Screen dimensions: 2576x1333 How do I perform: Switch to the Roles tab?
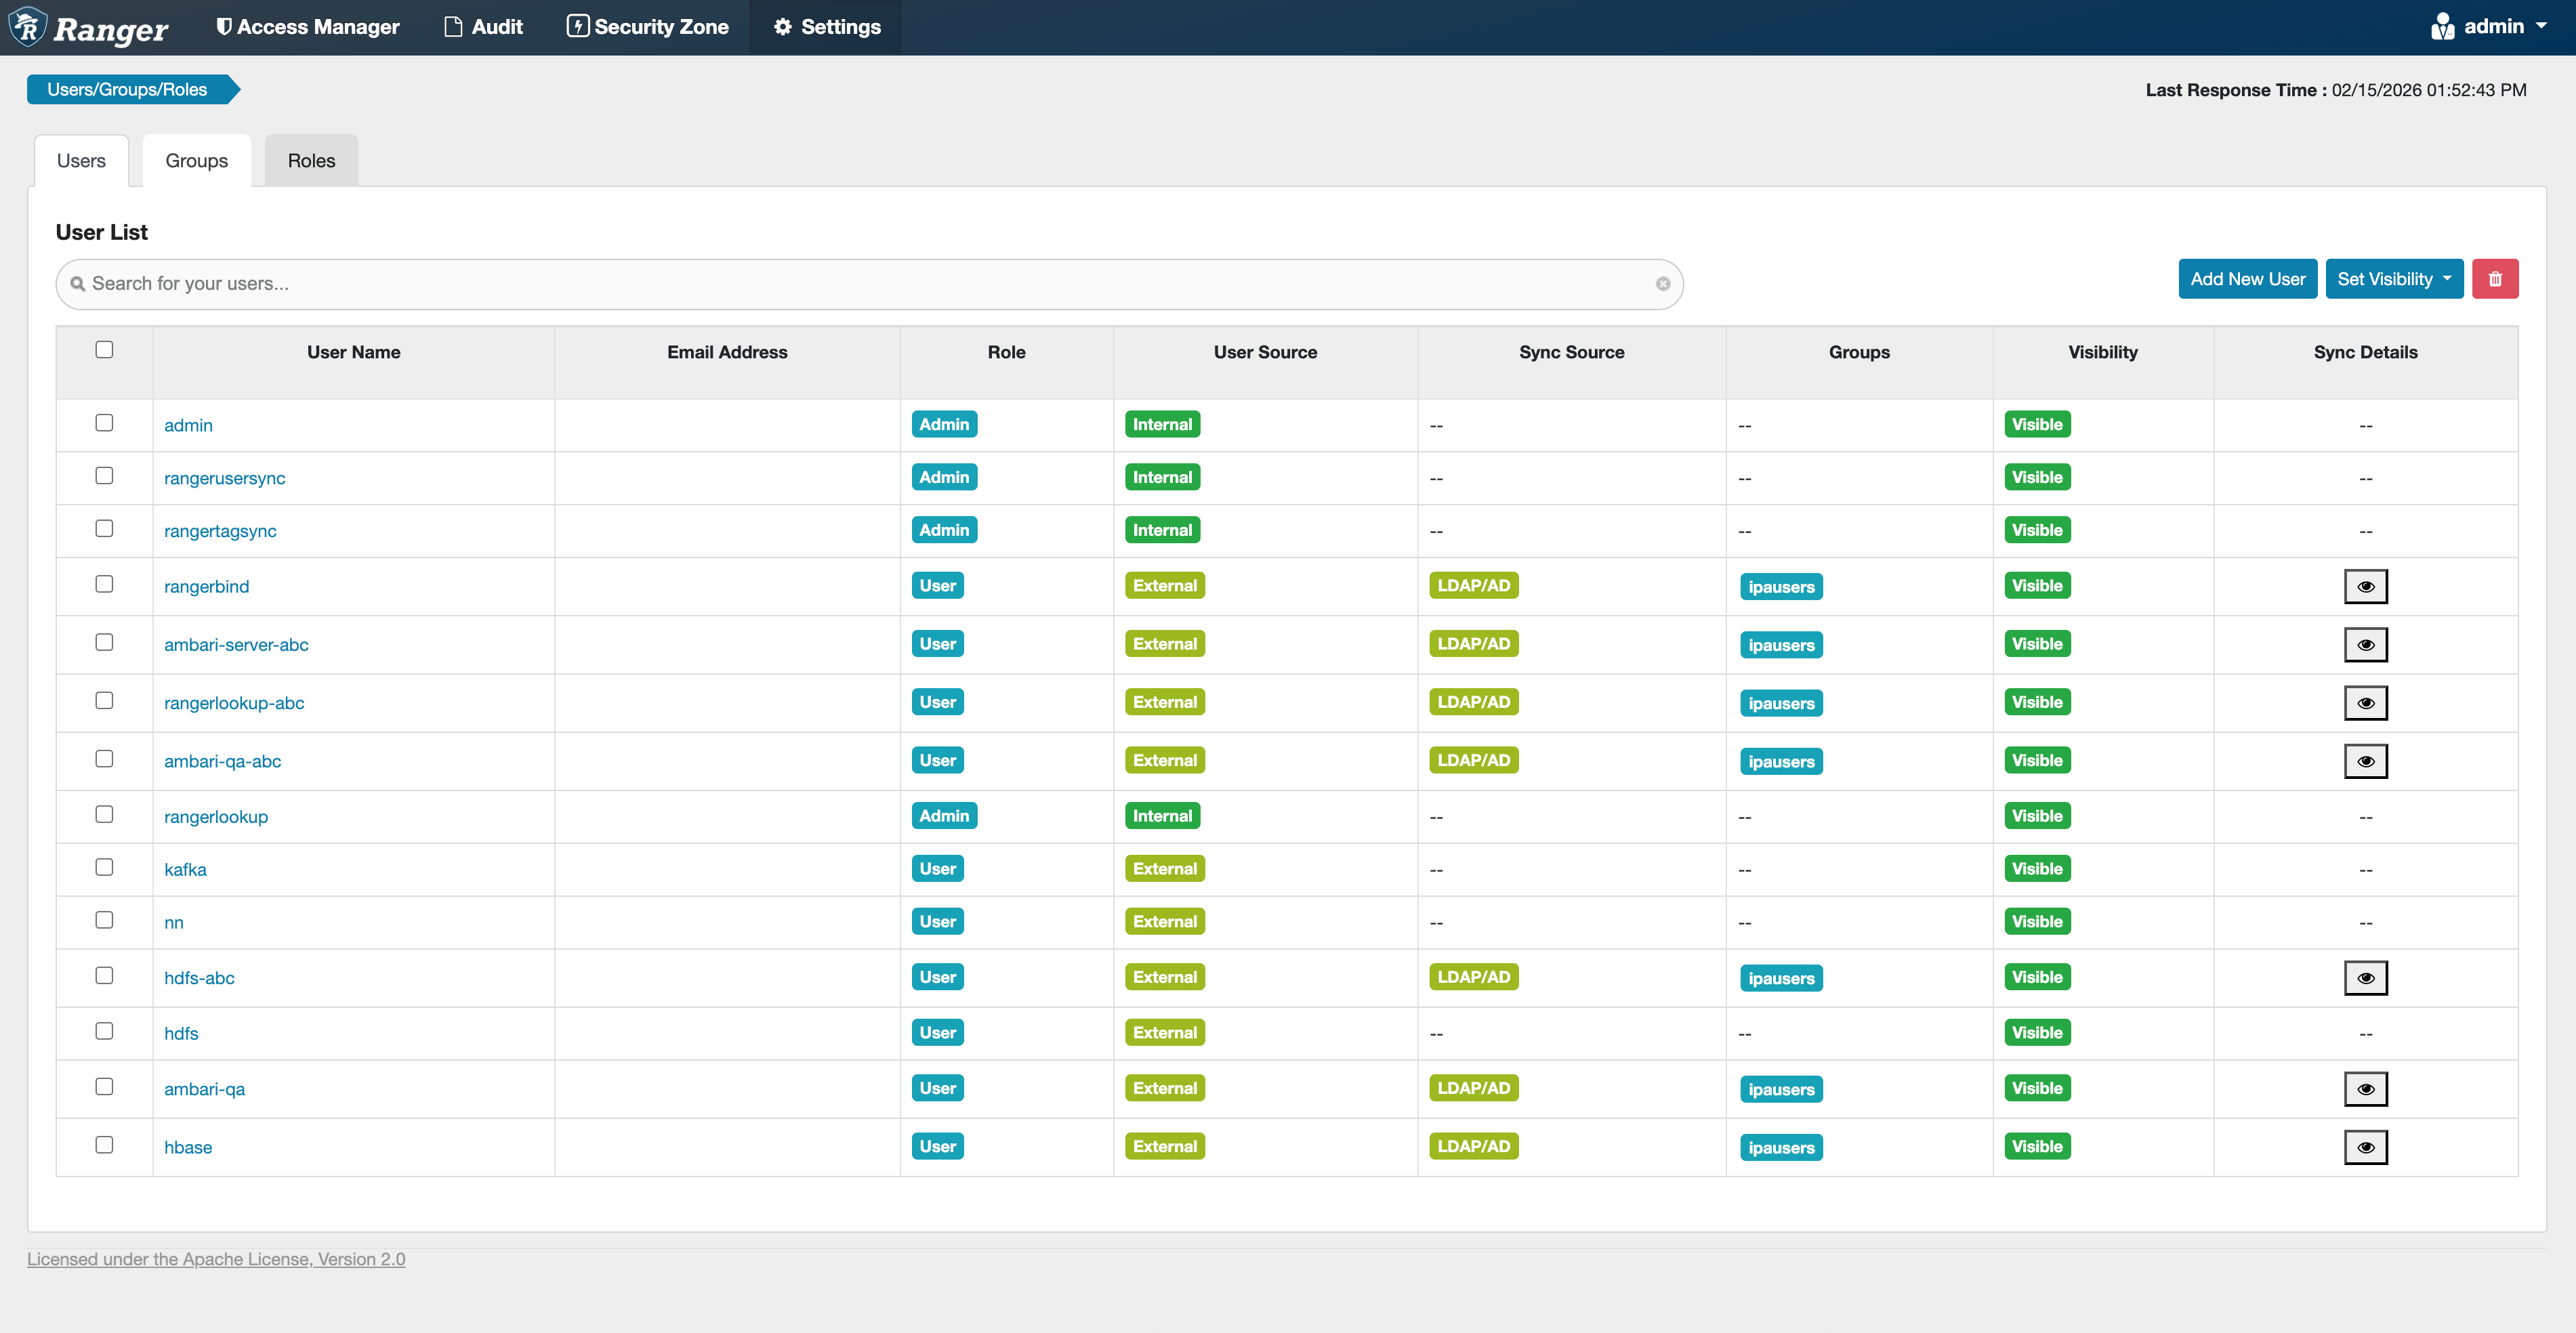tap(311, 161)
